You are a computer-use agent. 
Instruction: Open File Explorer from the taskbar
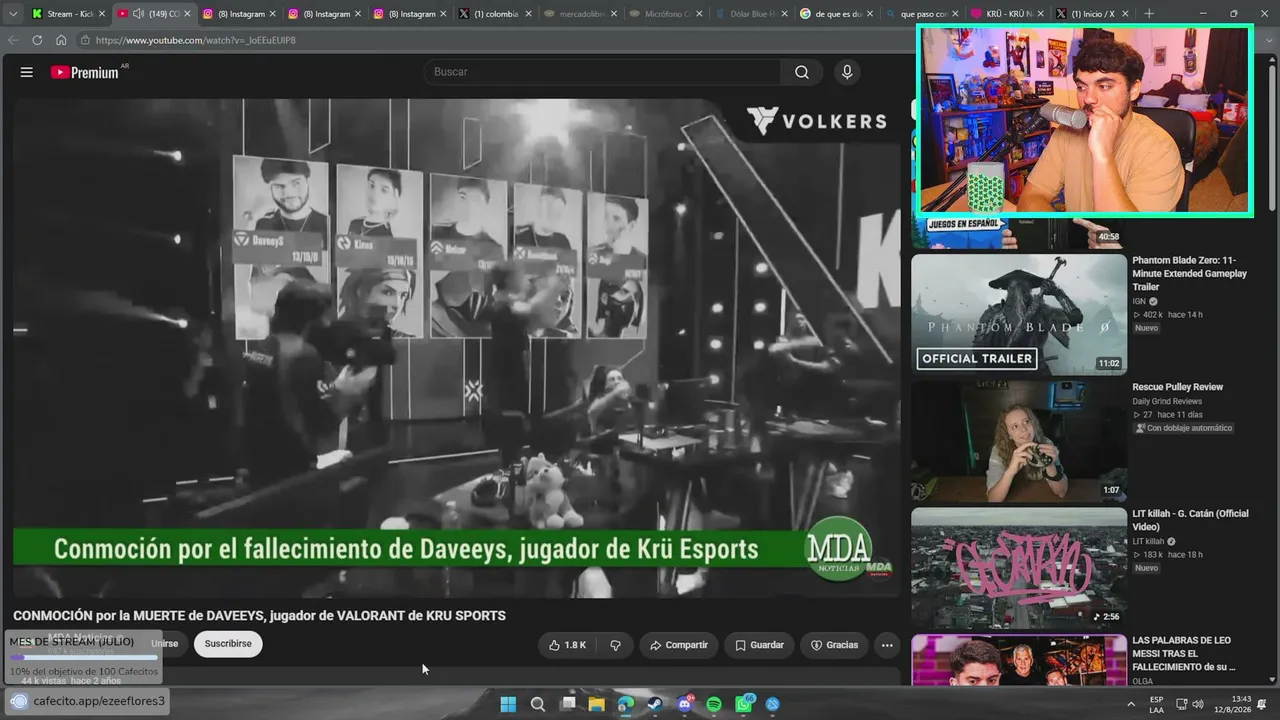pos(597,704)
